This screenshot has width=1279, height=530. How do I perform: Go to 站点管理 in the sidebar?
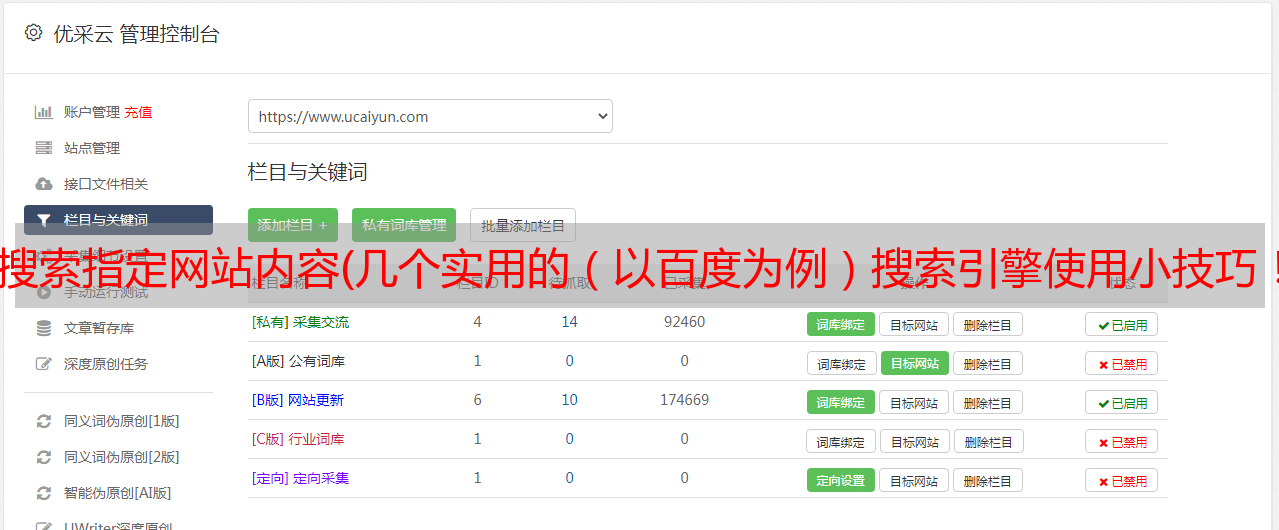coord(92,148)
